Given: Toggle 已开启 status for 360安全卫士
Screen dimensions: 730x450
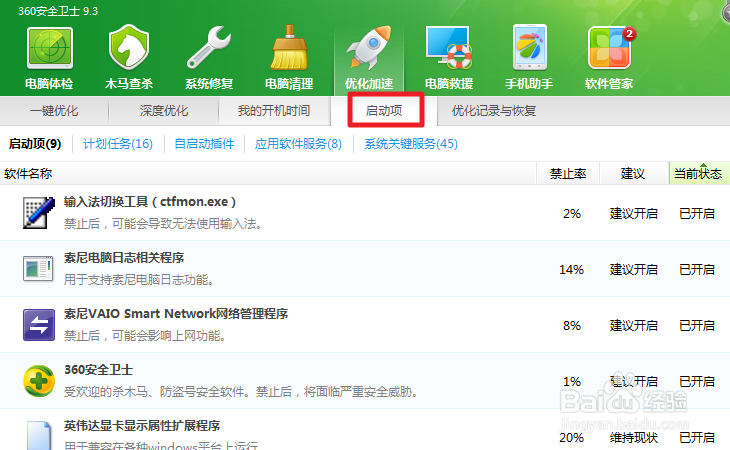Looking at the screenshot, I should 697,382.
